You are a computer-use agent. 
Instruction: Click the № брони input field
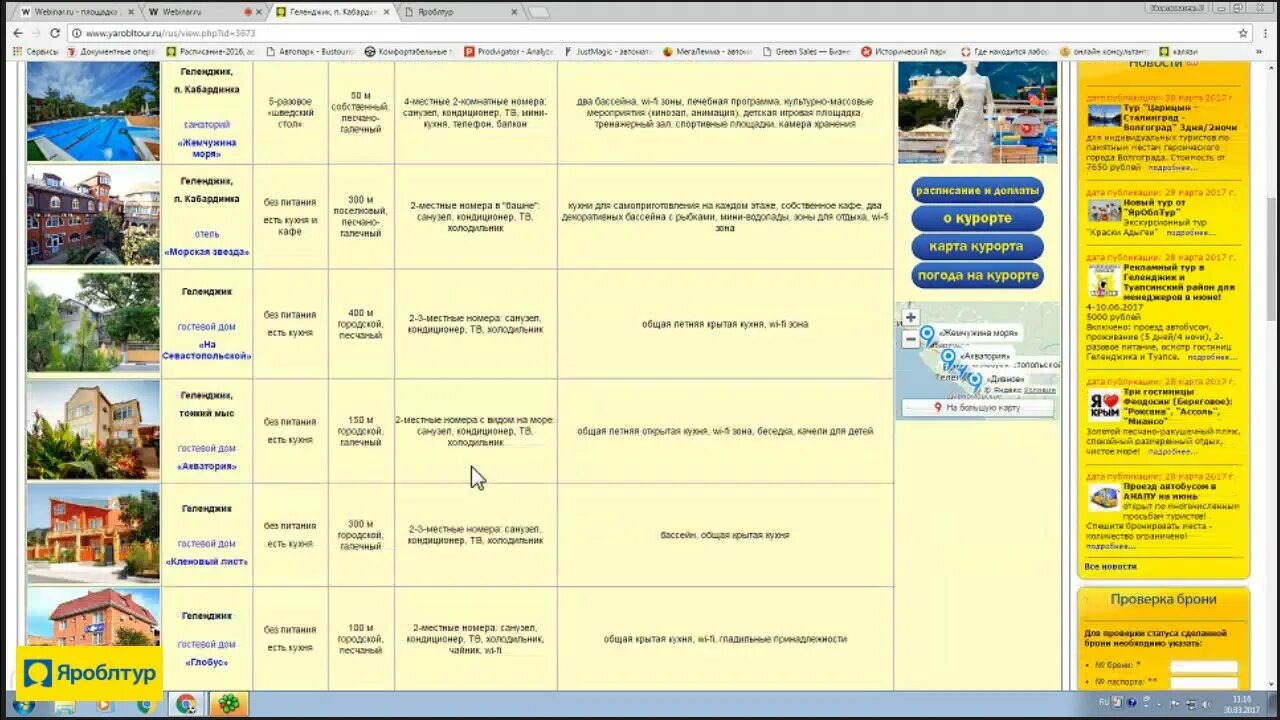tap(1203, 666)
